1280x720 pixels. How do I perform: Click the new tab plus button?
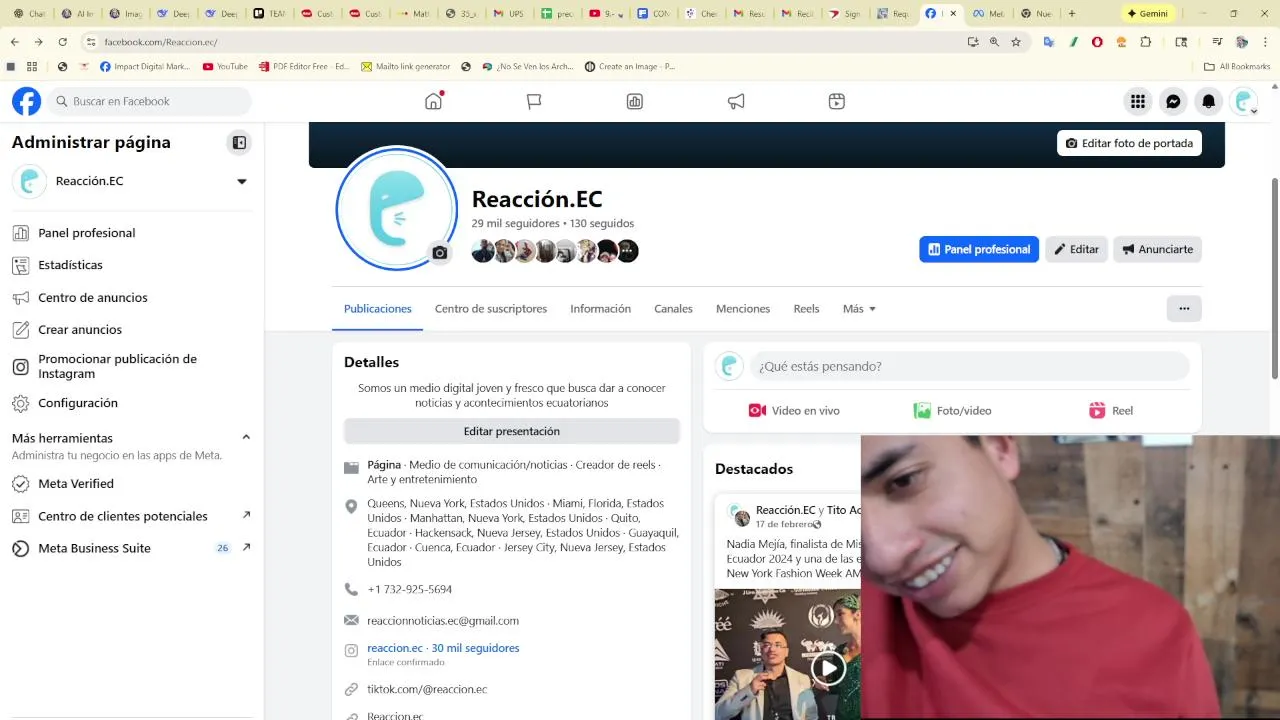click(1072, 13)
